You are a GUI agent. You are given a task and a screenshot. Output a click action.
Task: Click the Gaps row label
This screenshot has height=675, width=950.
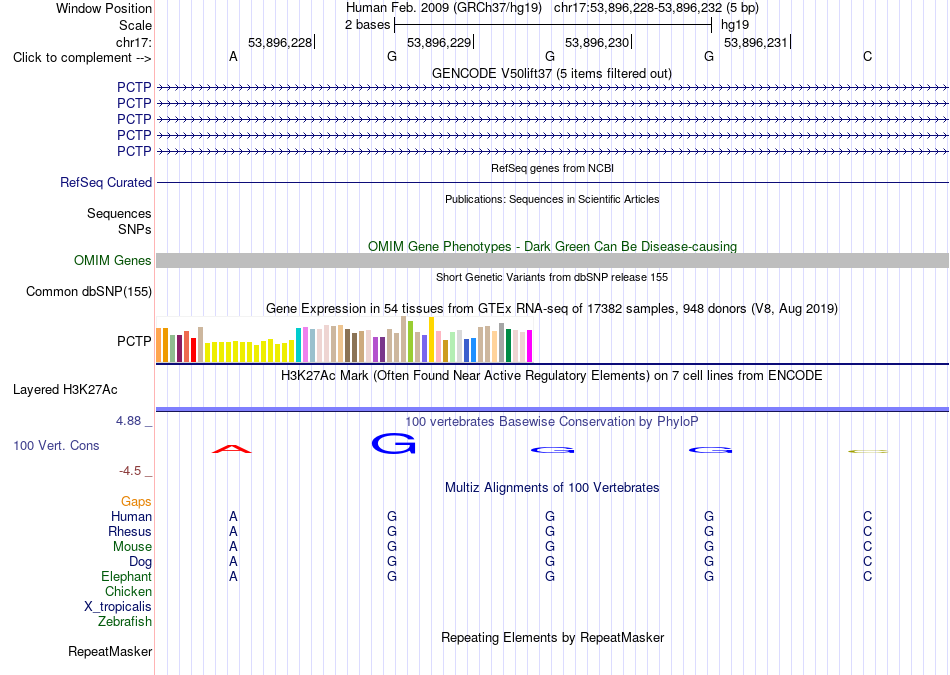(136, 502)
